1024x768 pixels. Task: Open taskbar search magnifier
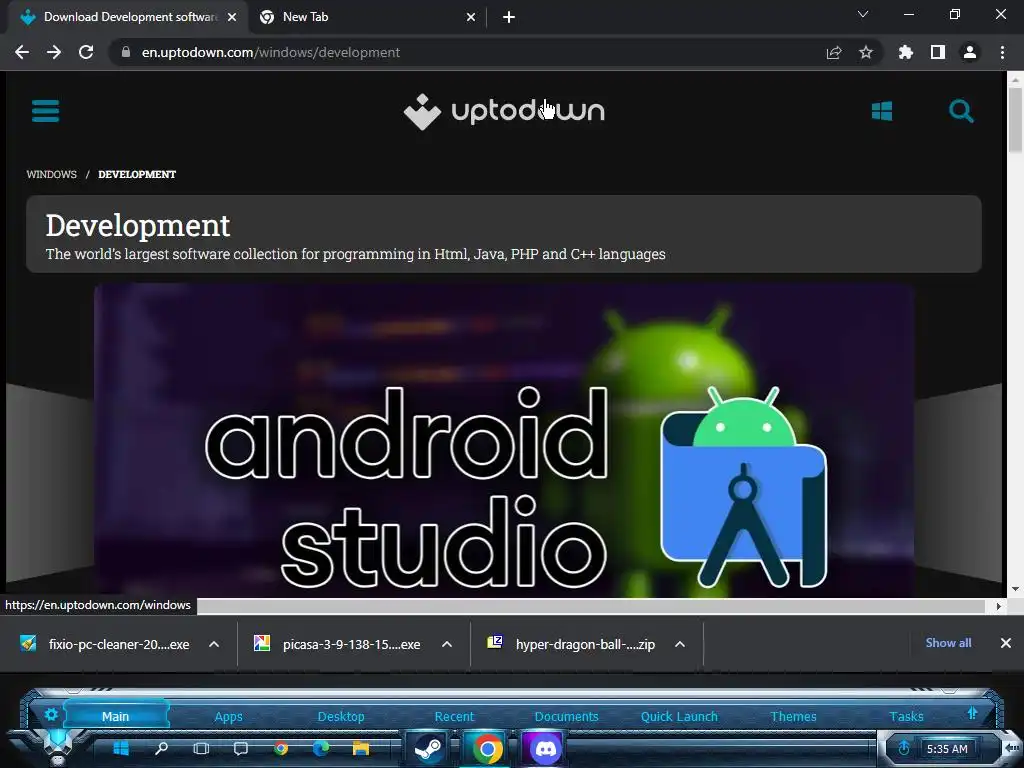coord(161,748)
